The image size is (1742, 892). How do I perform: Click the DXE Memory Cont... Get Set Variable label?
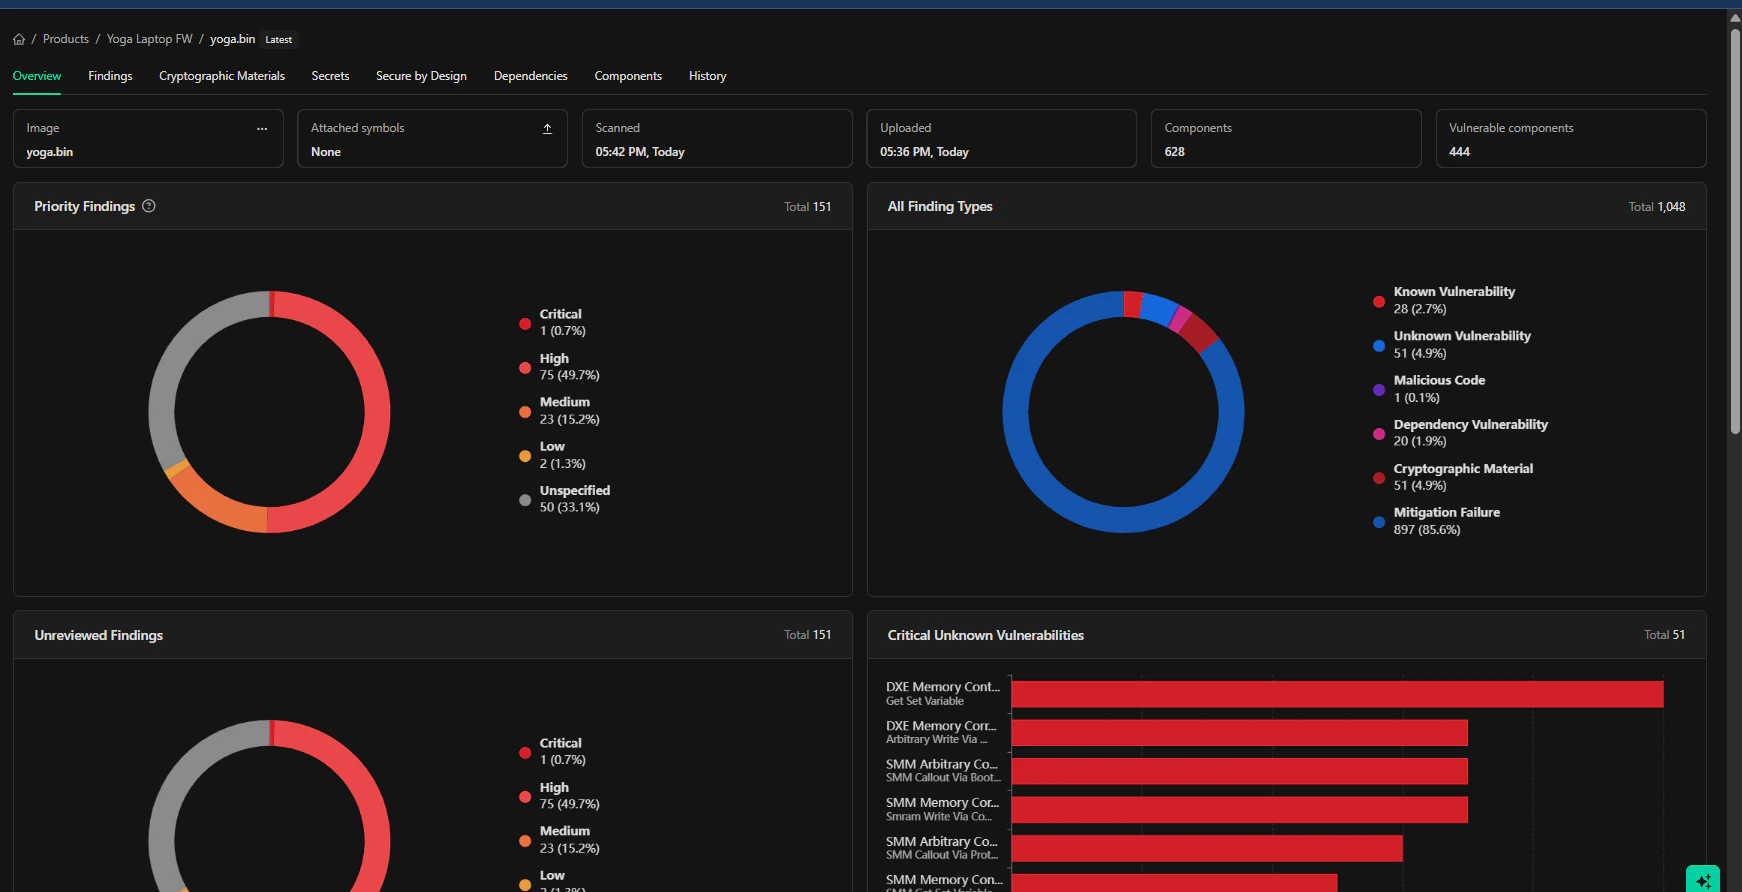943,694
